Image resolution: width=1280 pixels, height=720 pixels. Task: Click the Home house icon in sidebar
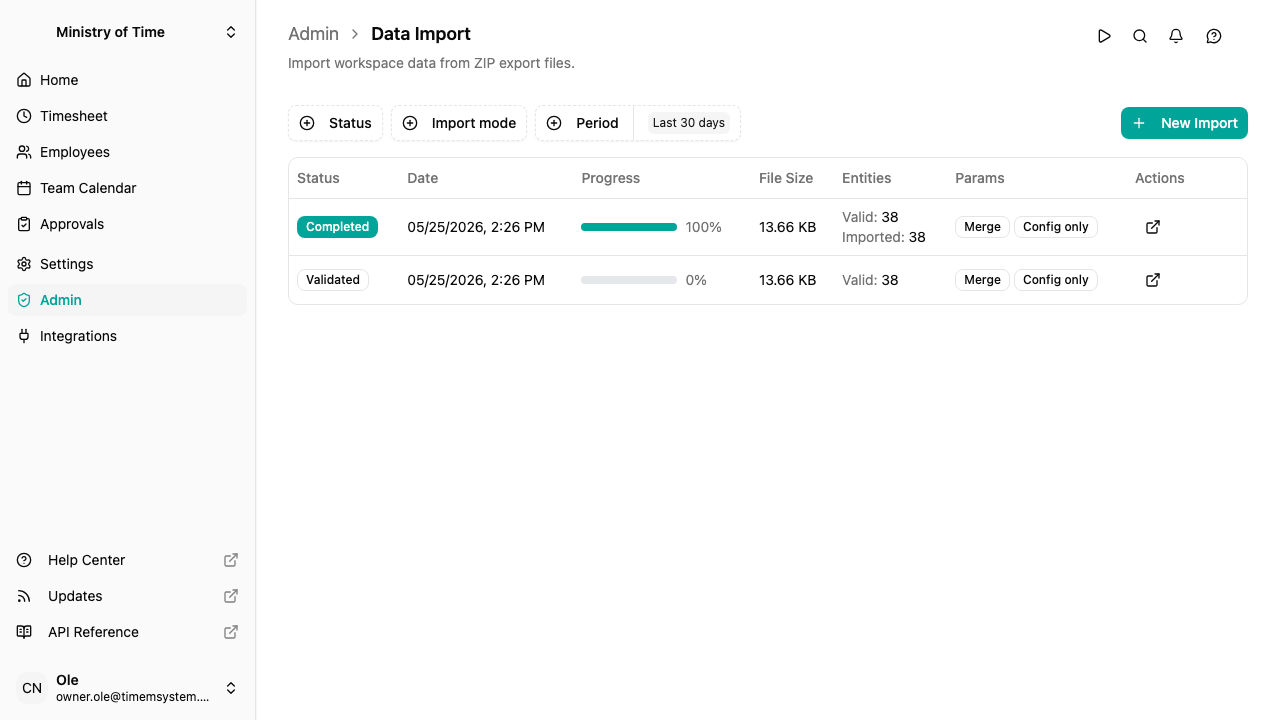24,80
